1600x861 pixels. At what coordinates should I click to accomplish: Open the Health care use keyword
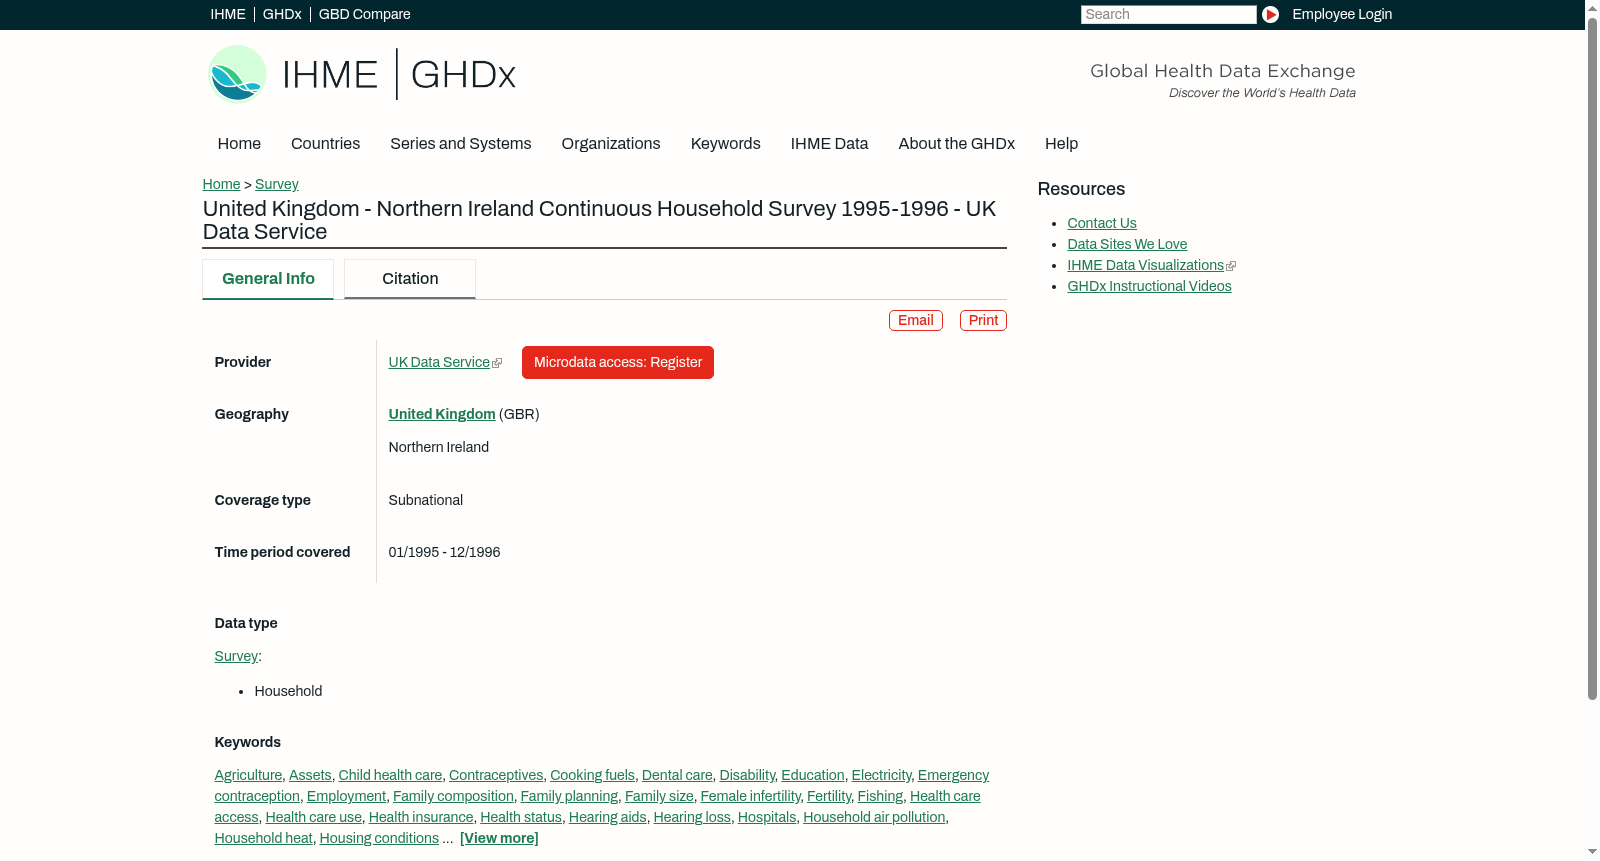coord(313,817)
